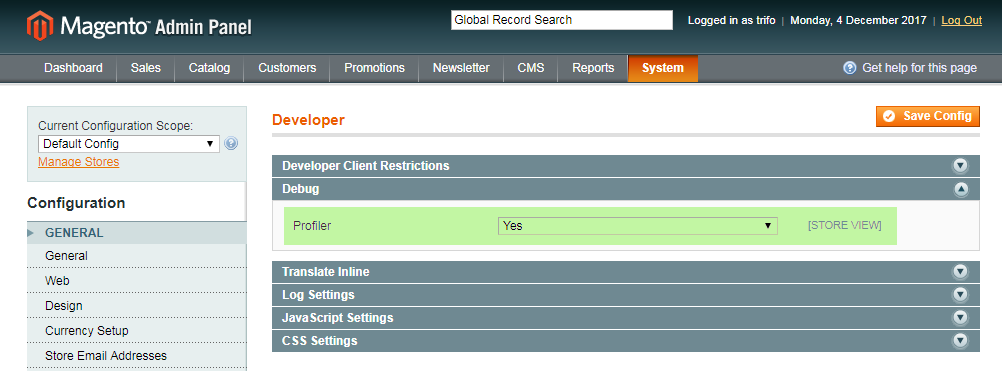Viewport: 1002px width, 371px height.
Task: Expand CSS Settings using its arrow icon
Action: 960,341
